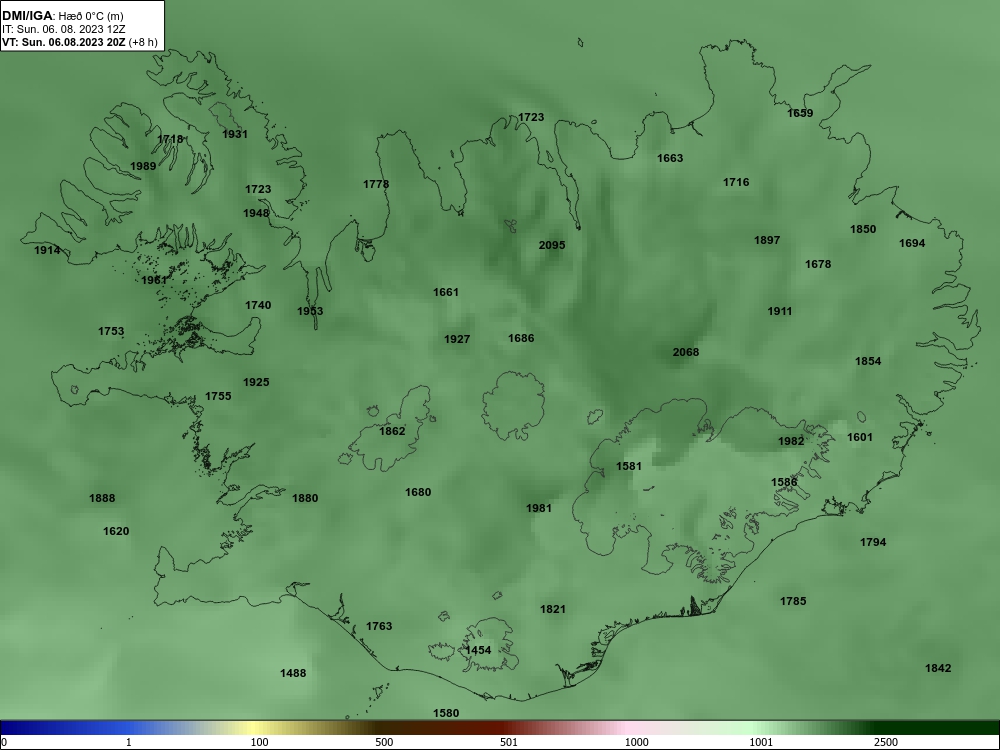This screenshot has width=1000, height=750.
Task: Select the value 1716 on the map
Action: [x=736, y=182]
